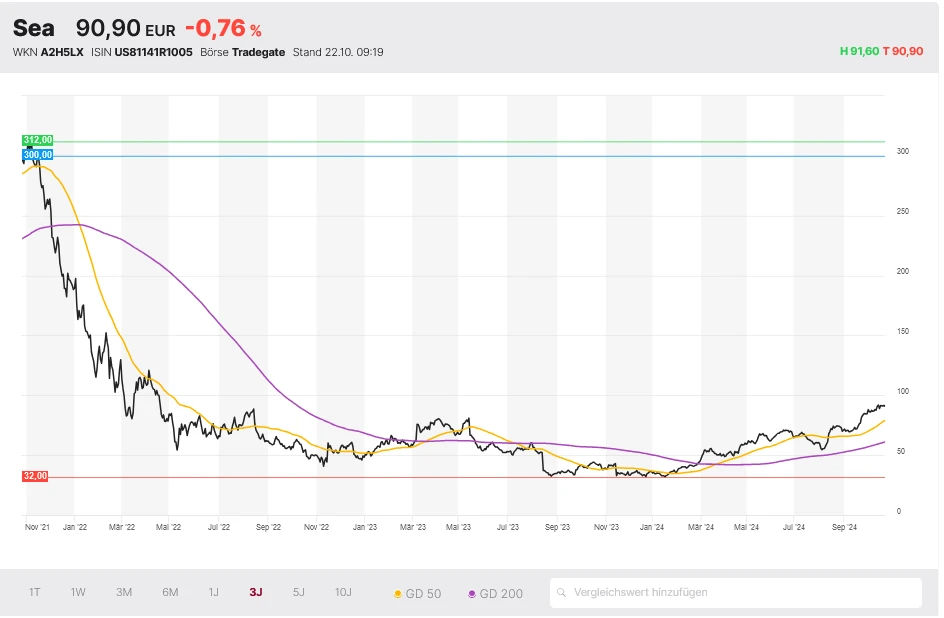This screenshot has width=944, height=618.
Task: Show the 10J chart range
Action: point(343,592)
